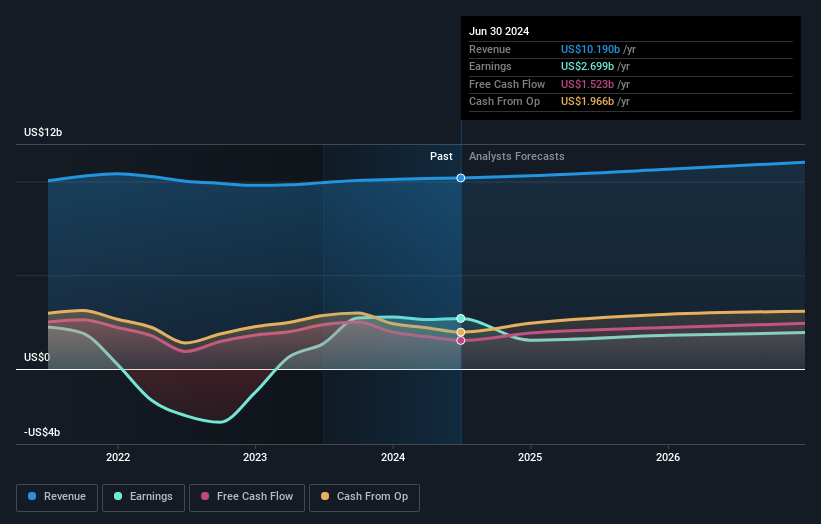Click the US$1.523b free cash flow value

click(x=587, y=84)
